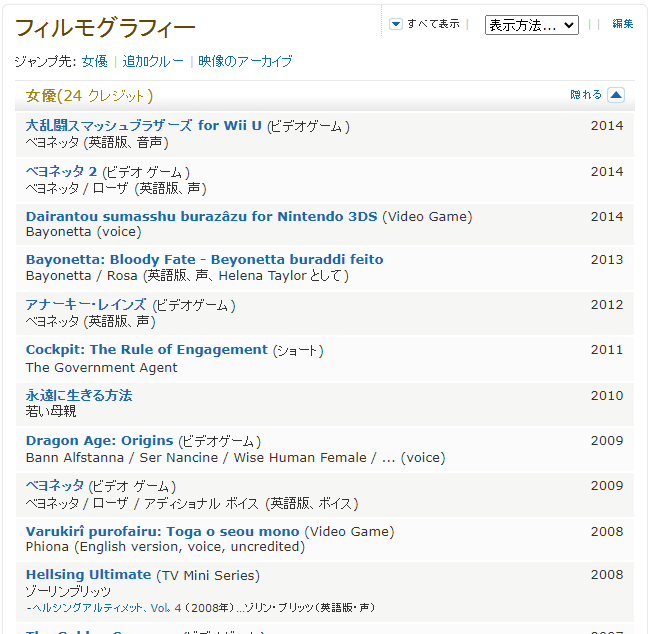Collapse actress section with up-arrow icon

(x=616, y=95)
